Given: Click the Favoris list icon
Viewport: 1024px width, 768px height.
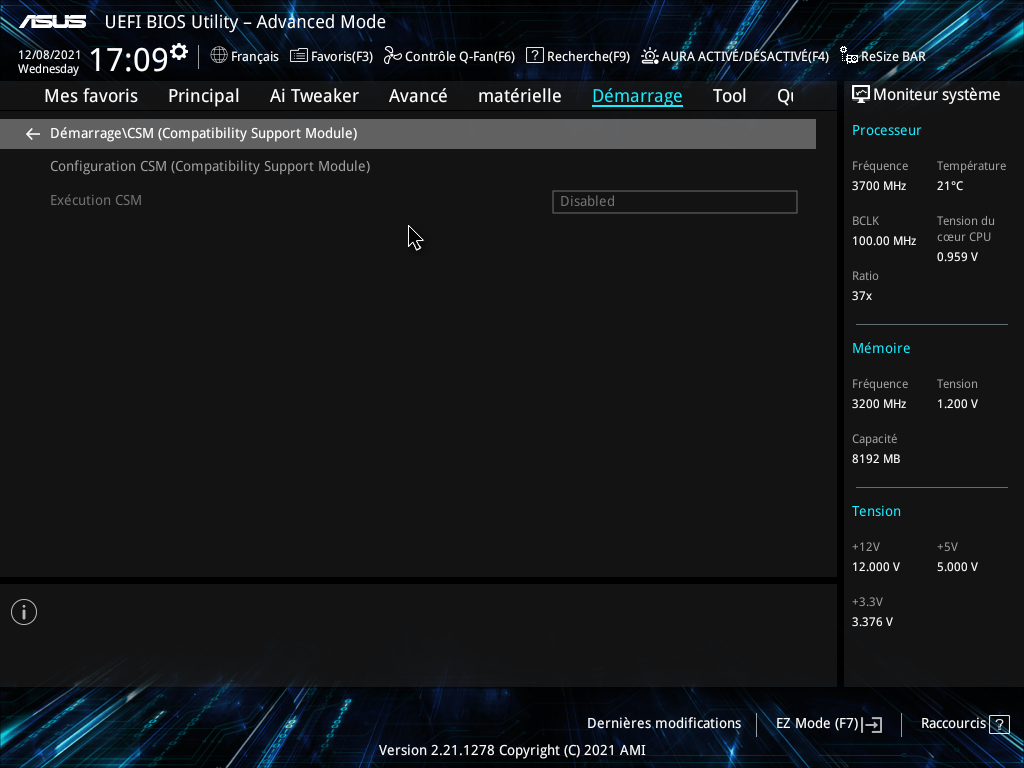Looking at the screenshot, I should coord(298,56).
